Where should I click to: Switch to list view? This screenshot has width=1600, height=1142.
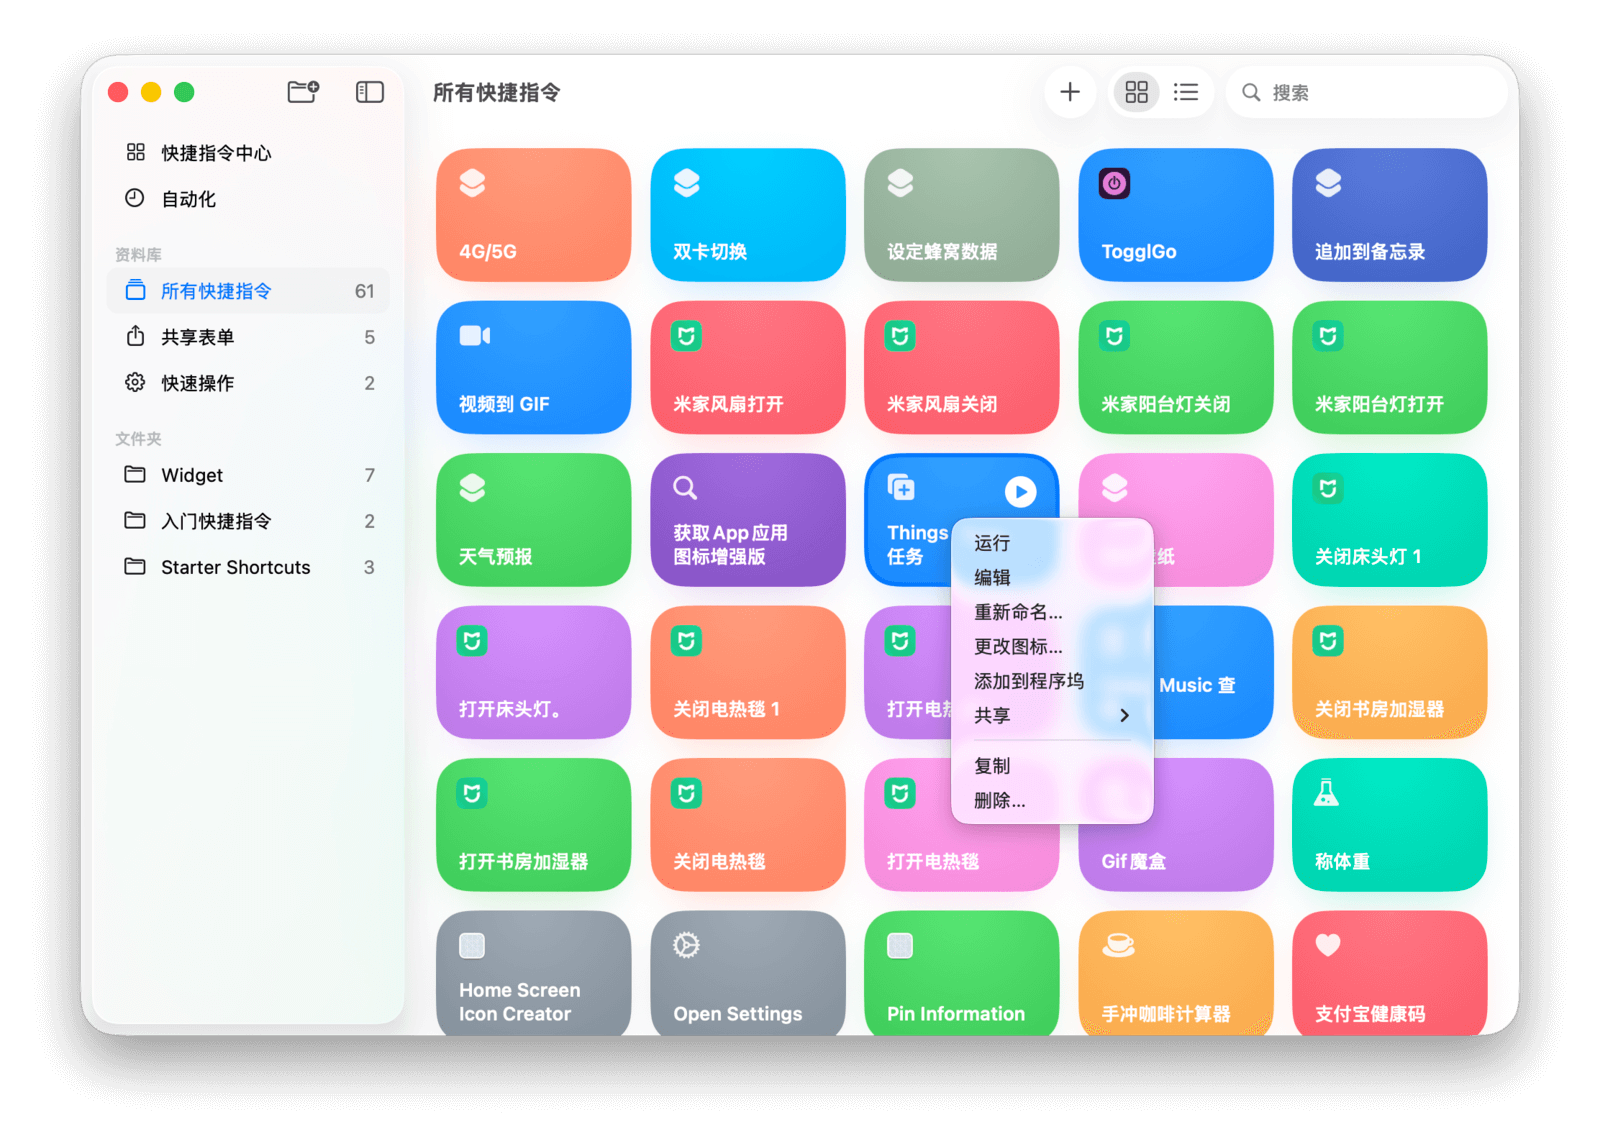tap(1185, 92)
